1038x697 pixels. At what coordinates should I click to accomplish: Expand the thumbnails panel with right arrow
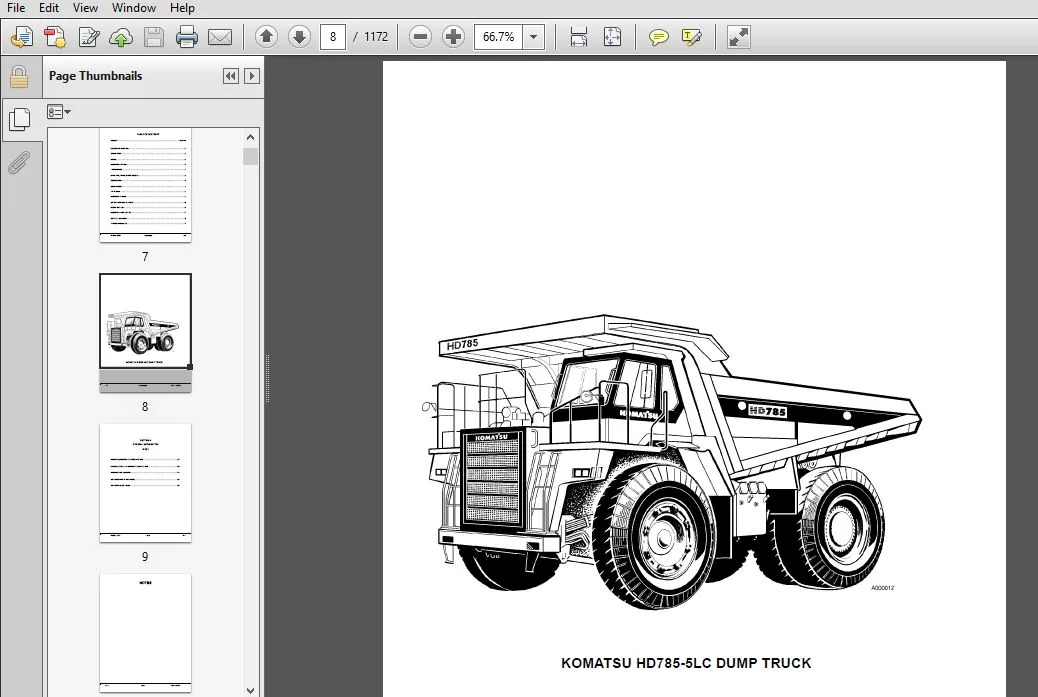[x=252, y=76]
